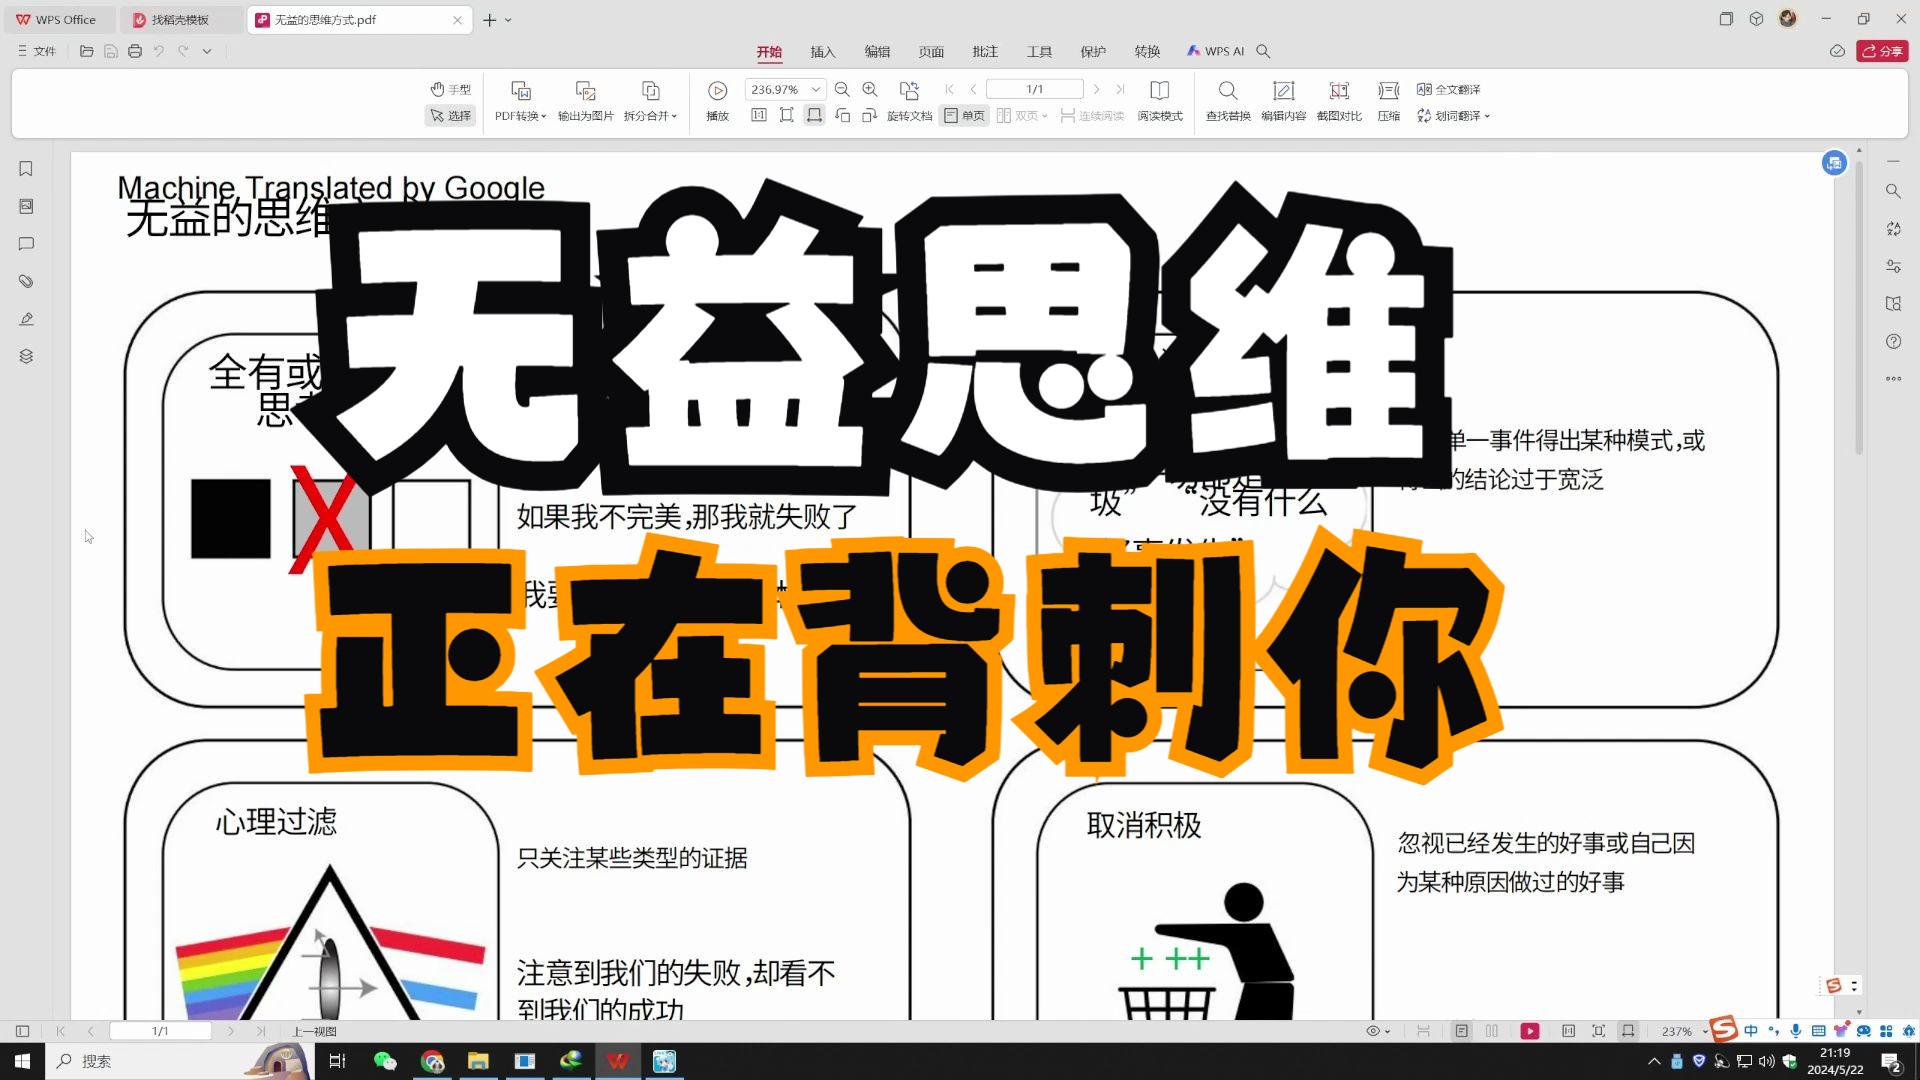Open eye-protection mode dropdown in status bar
This screenshot has height=1080, width=1920.
(1379, 1031)
